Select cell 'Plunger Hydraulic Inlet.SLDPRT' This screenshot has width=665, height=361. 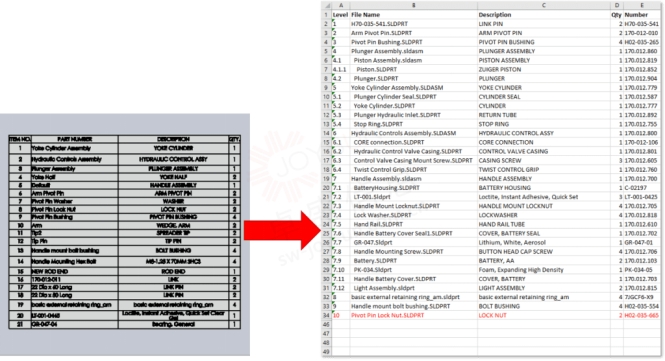pos(414,115)
